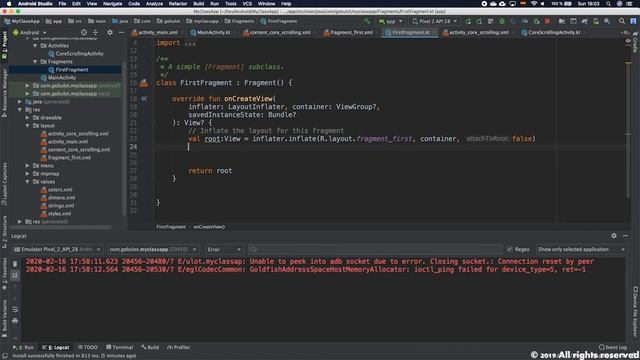Click the Print icon in Logcat sidebar
This screenshot has height=360, width=640.
15,321
